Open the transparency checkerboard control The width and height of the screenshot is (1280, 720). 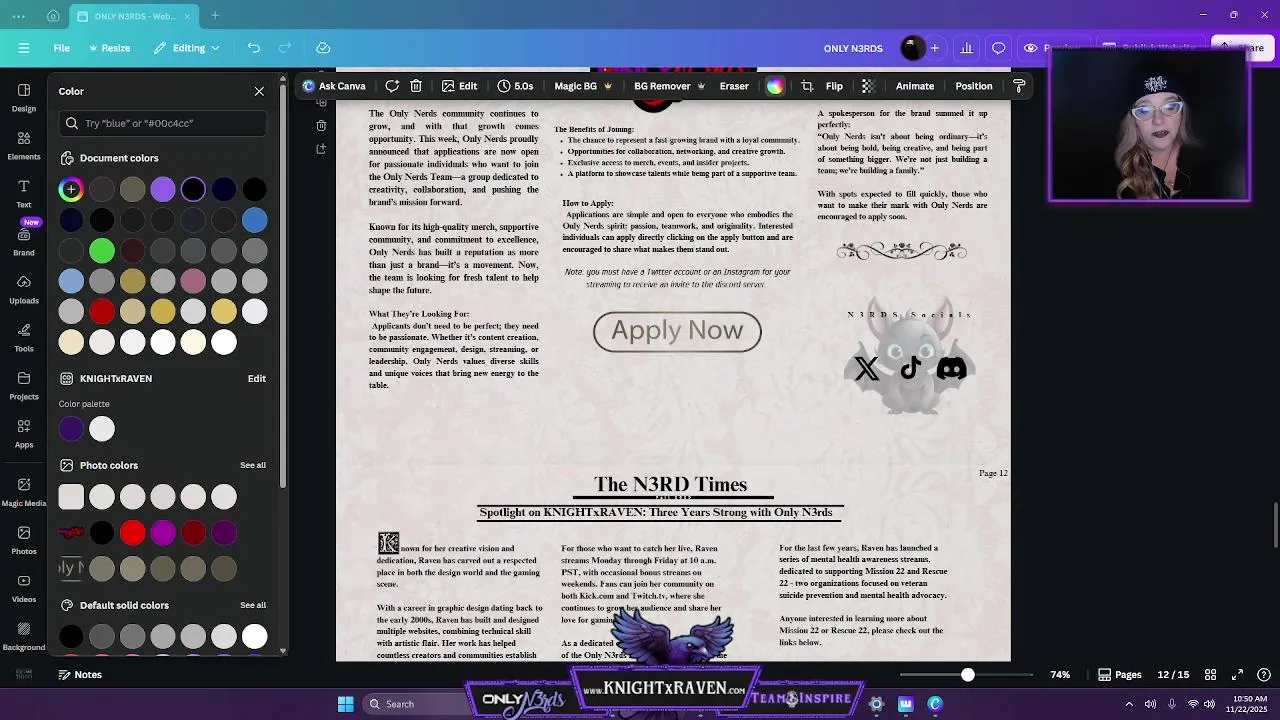point(868,86)
